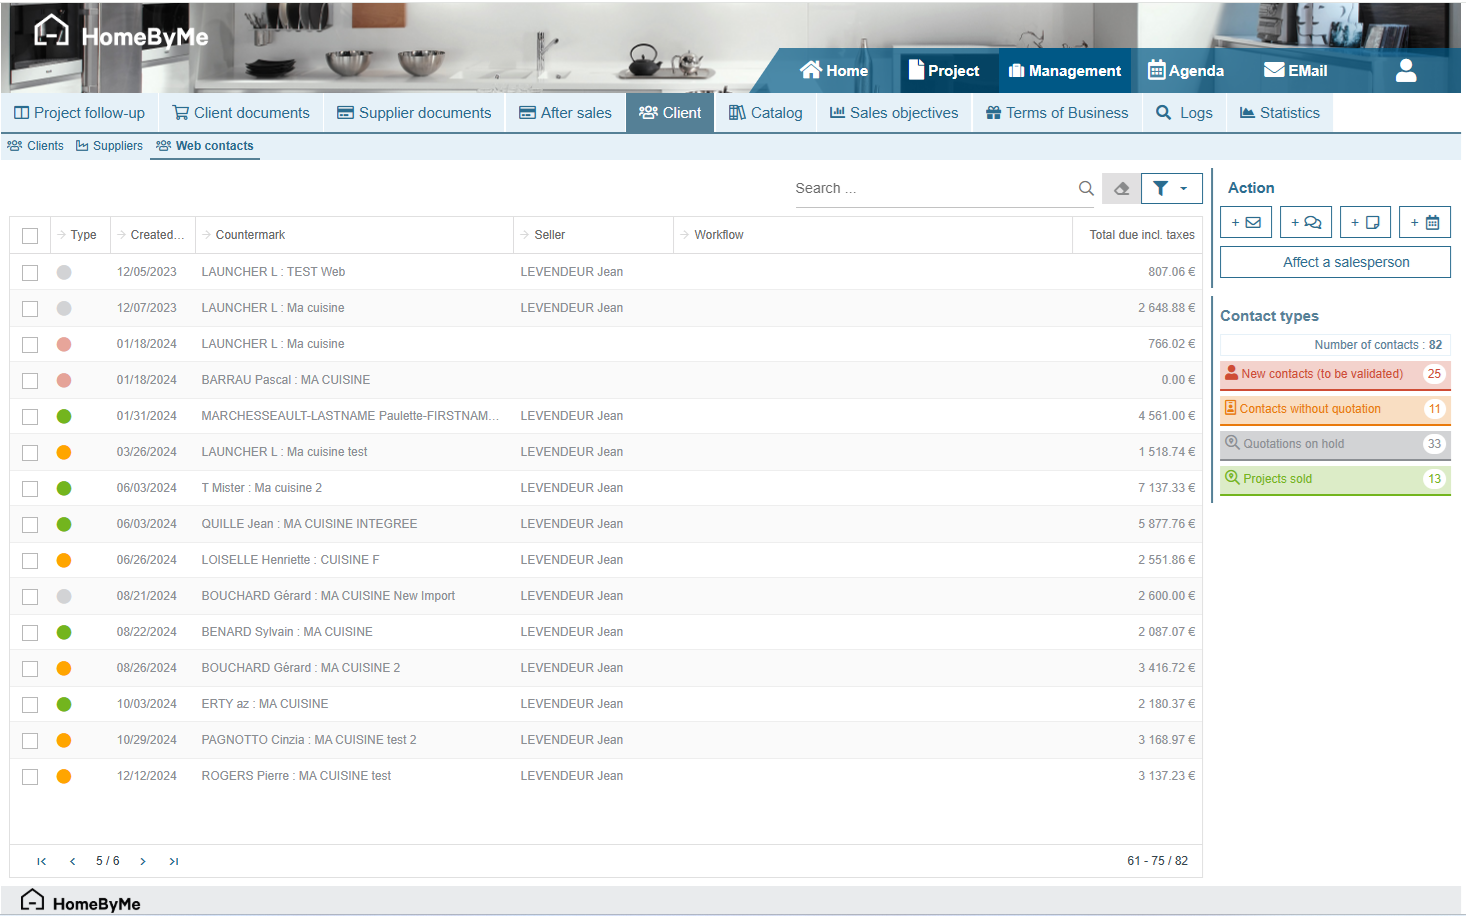Viewport: 1466px width, 916px height.
Task: Click the add chat message action icon
Action: pos(1305,223)
